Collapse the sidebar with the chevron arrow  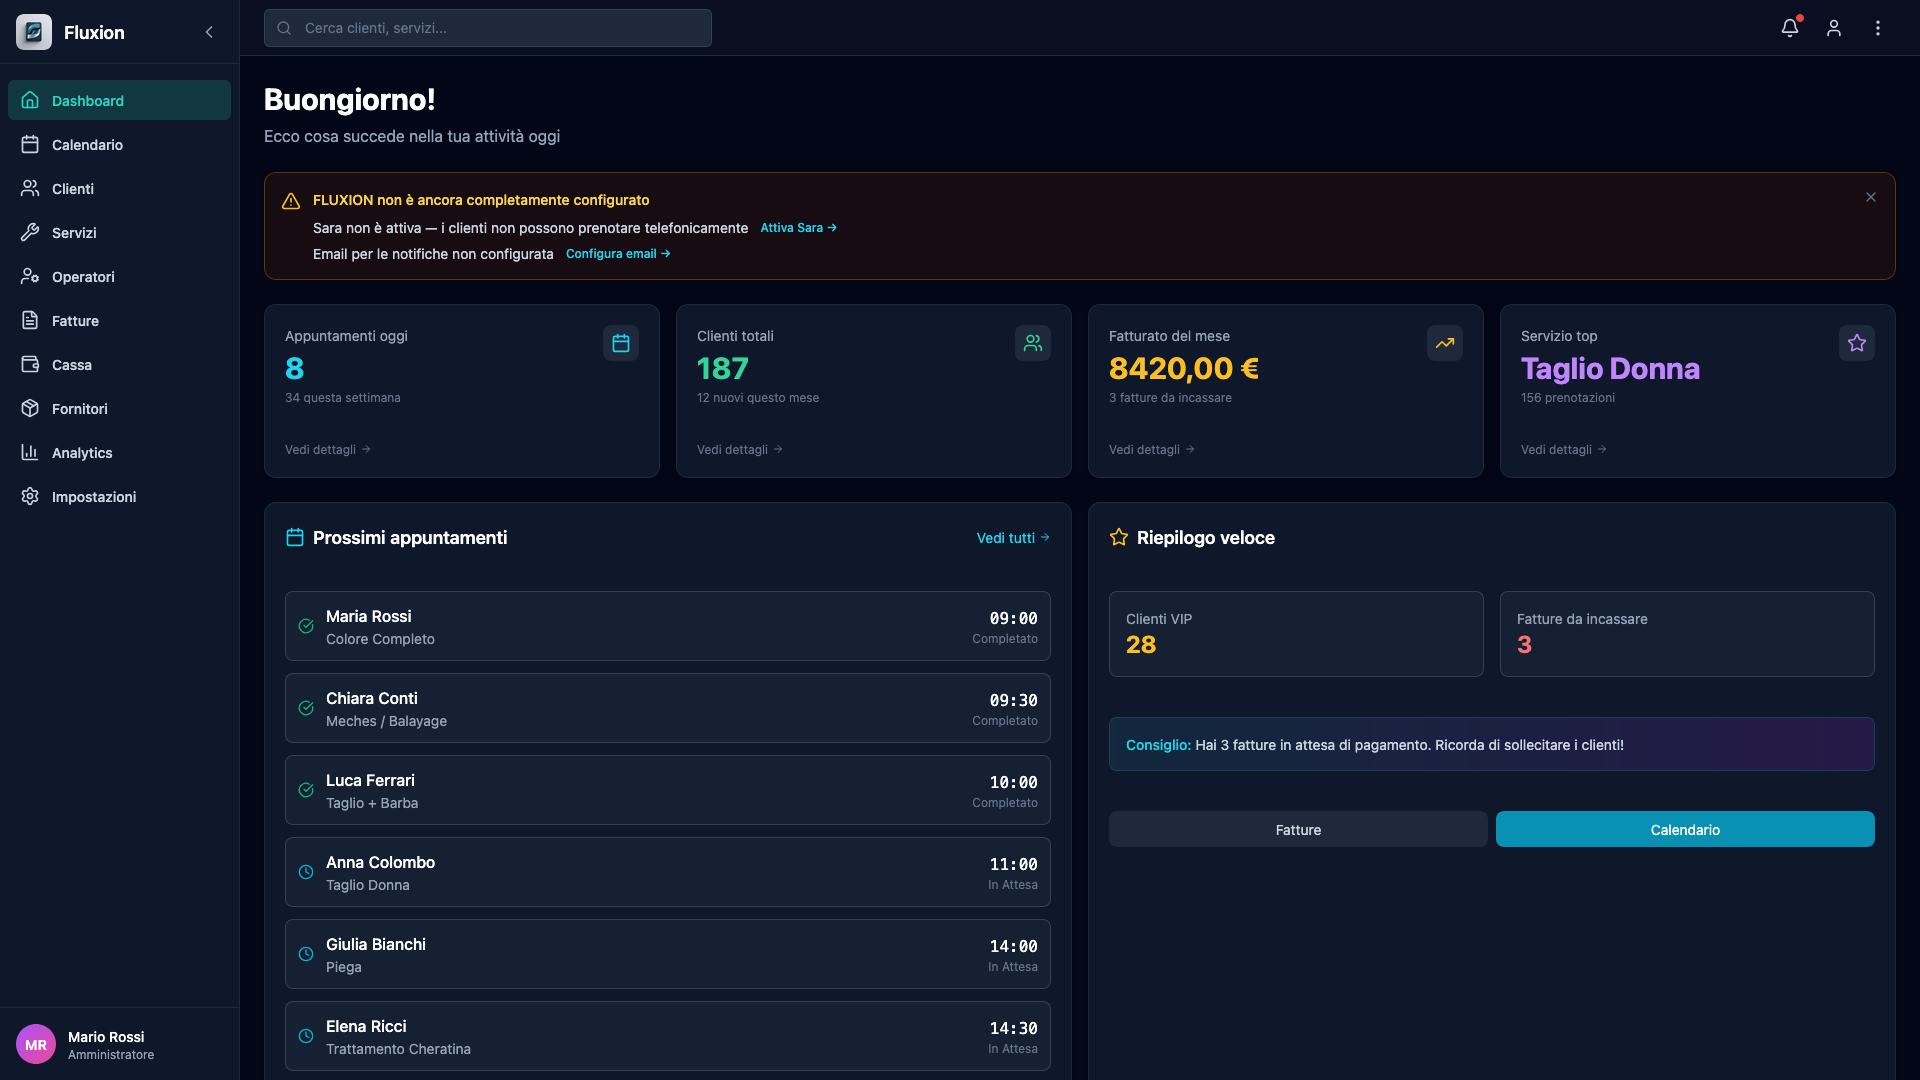209,32
